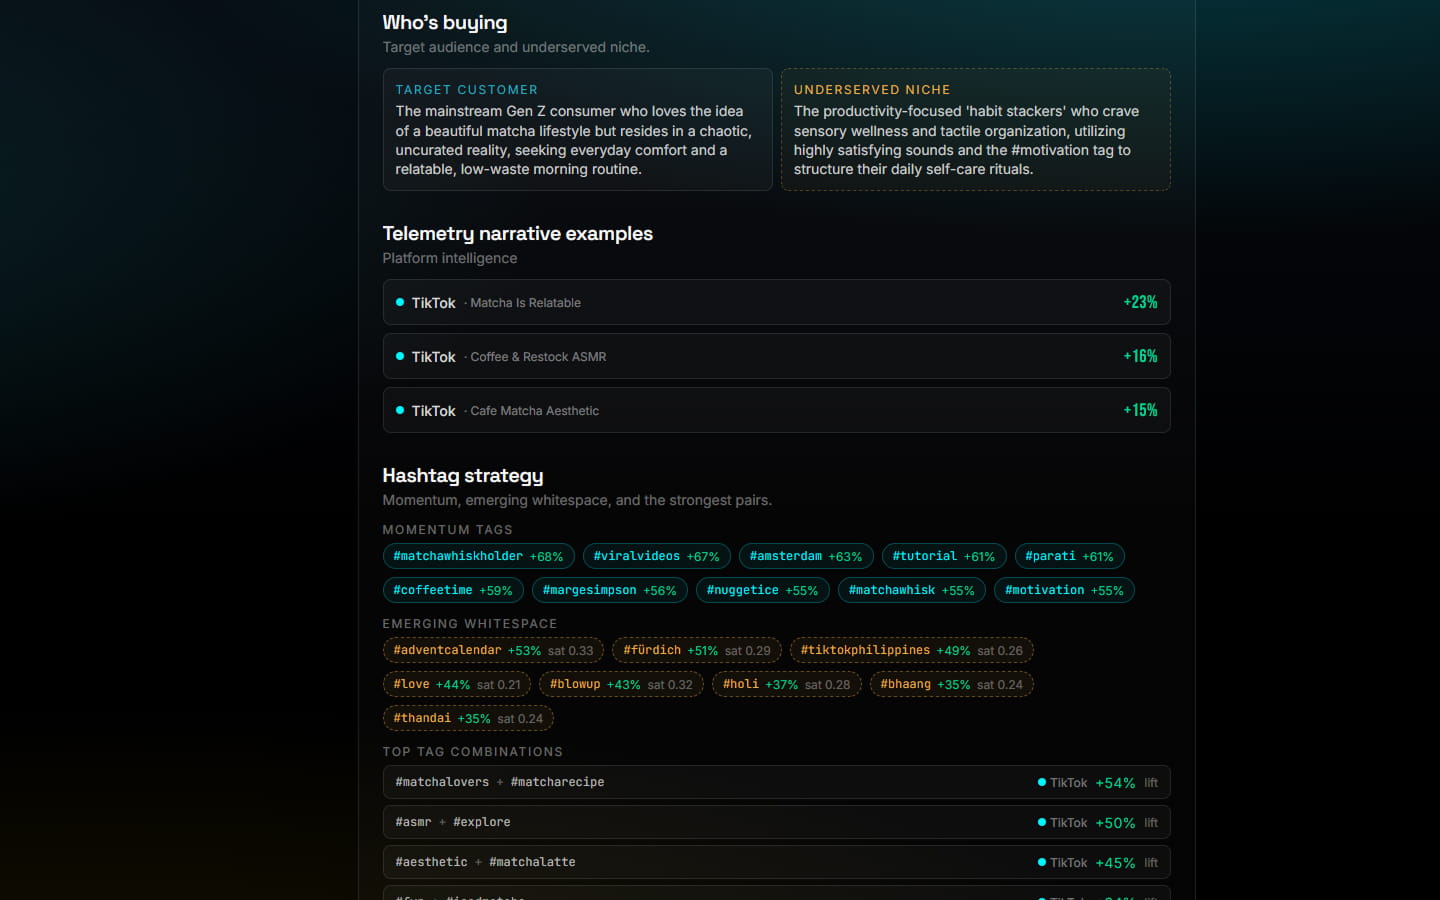Viewport: 1440px width, 900px height.
Task: Pick the #love +44% whitespace tag
Action: [x=457, y=684]
